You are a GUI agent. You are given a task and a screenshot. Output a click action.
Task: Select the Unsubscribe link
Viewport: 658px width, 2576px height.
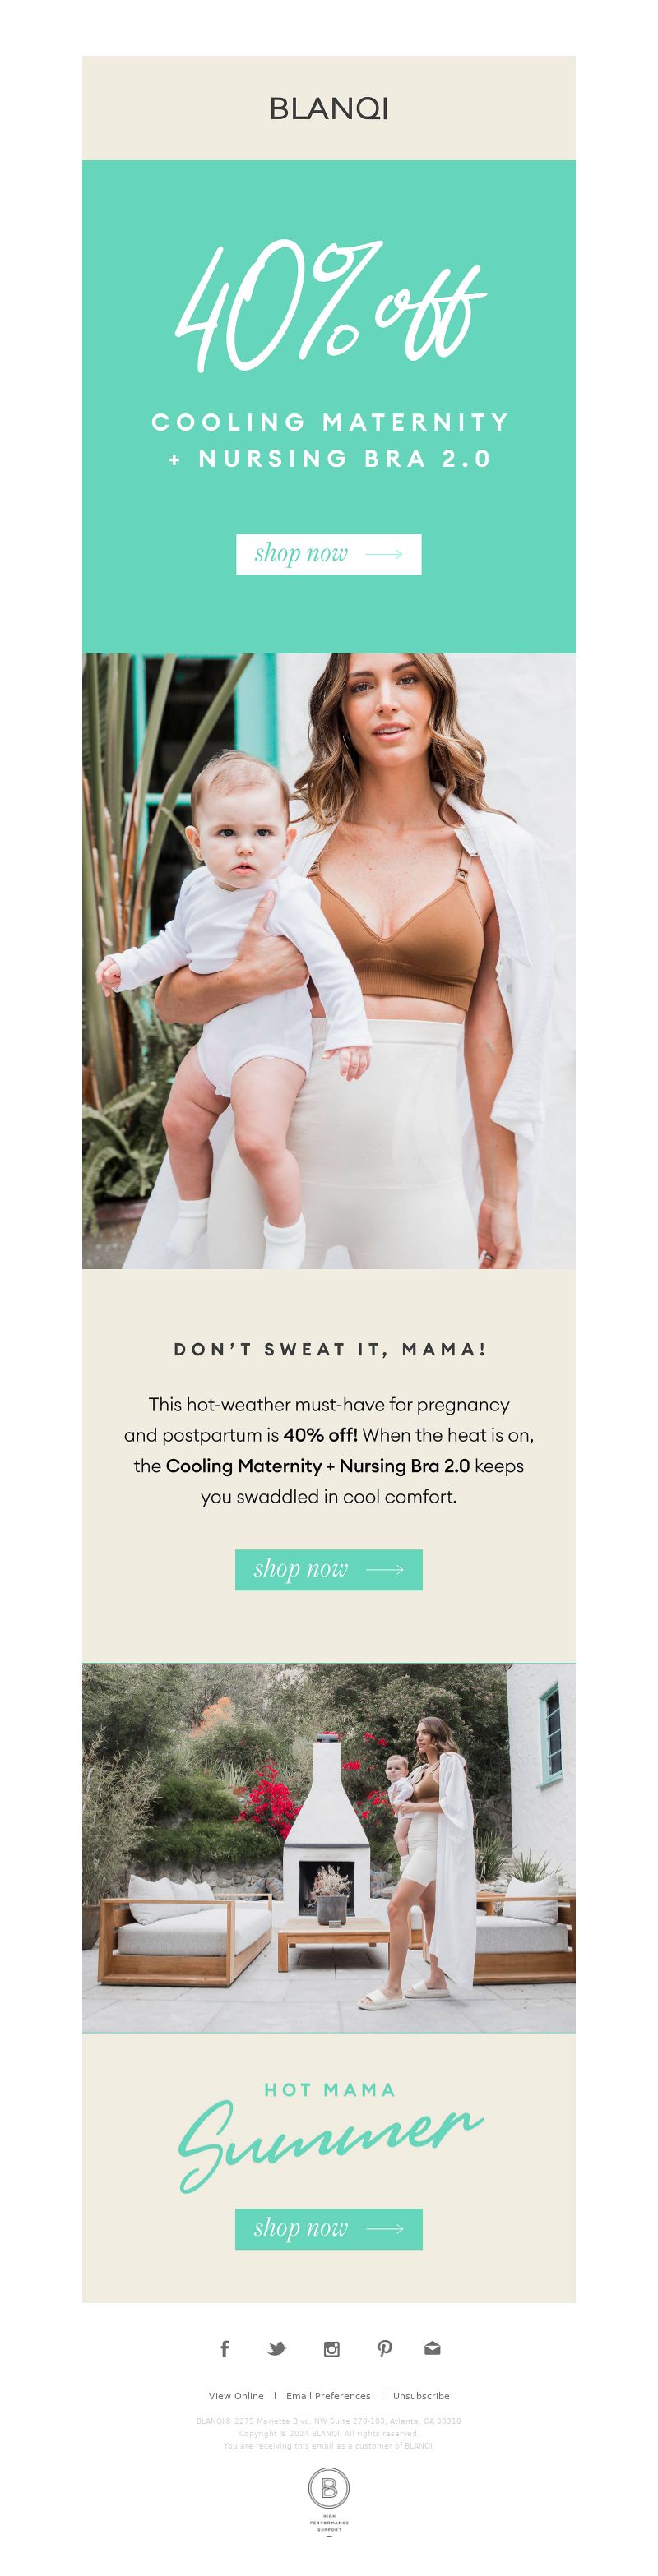tap(421, 2395)
